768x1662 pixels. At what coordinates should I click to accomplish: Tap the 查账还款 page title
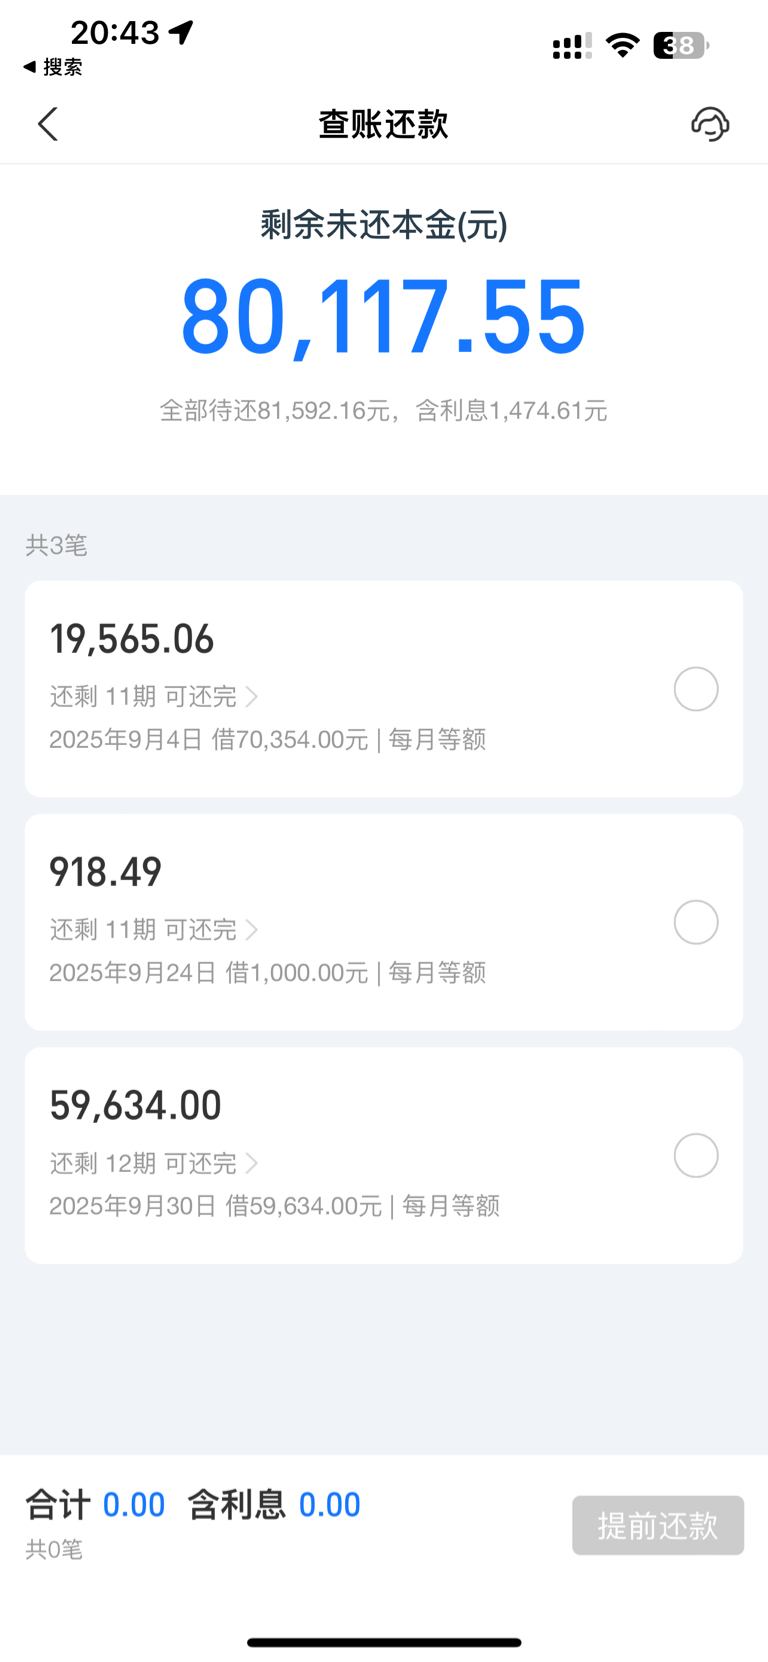pyautogui.click(x=383, y=124)
